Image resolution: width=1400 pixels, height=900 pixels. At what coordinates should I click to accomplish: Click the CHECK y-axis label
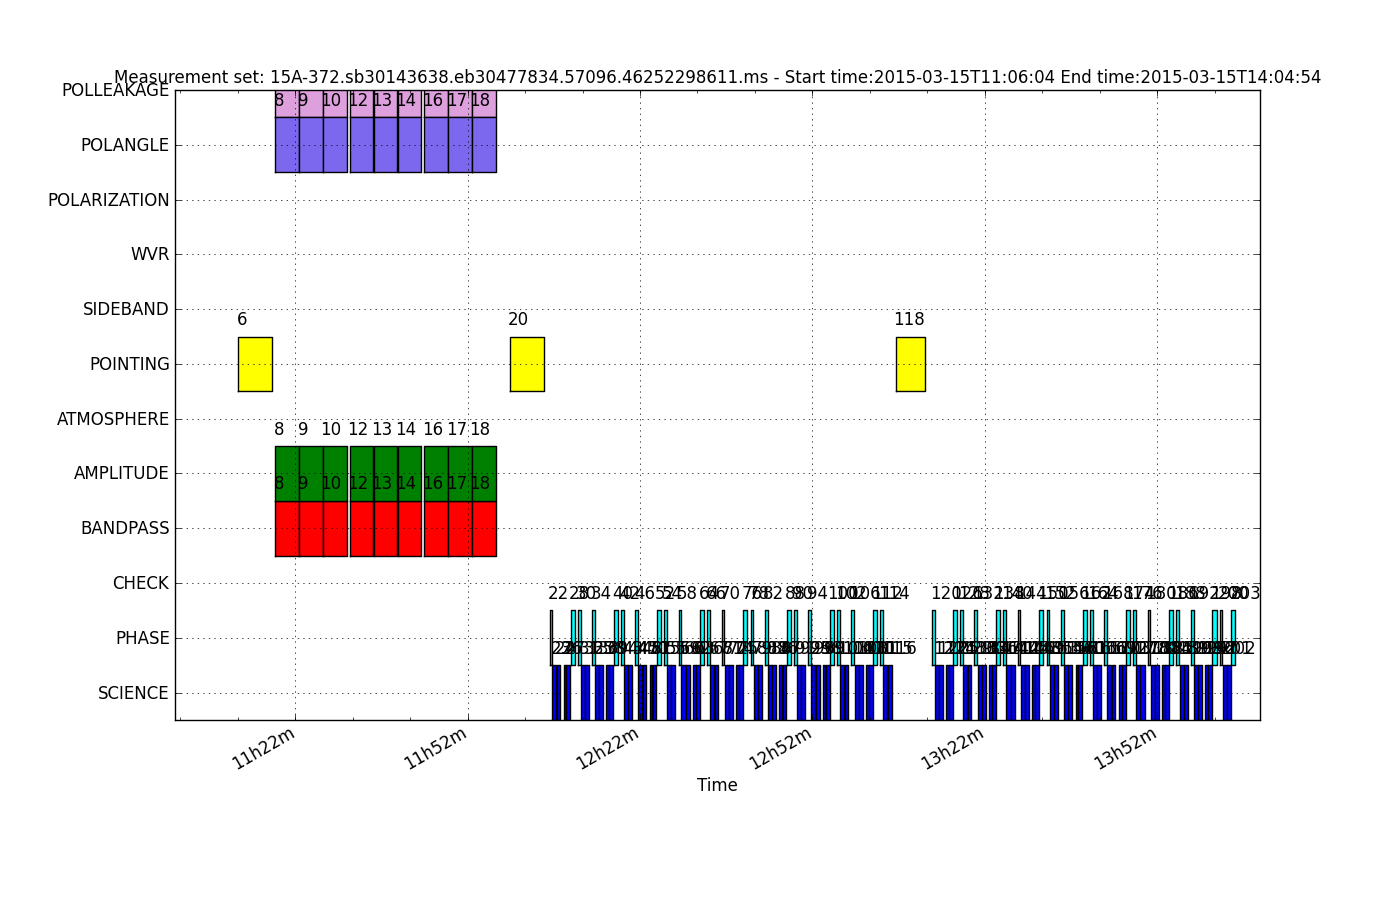point(140,583)
